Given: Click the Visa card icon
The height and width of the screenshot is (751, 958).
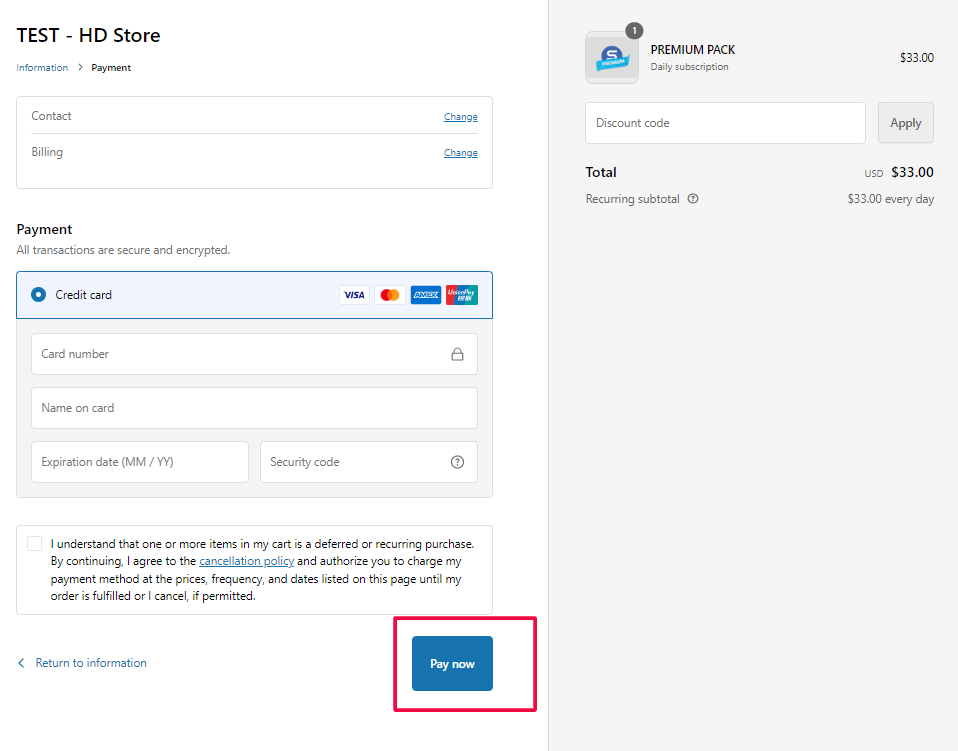Looking at the screenshot, I should [354, 295].
